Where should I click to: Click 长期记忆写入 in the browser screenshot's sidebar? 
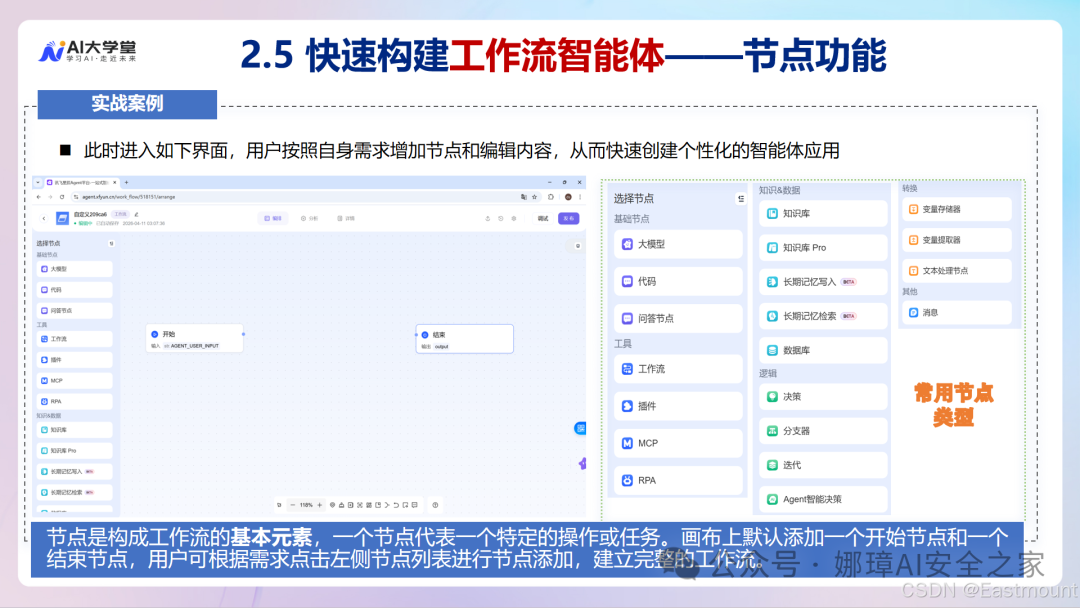(x=75, y=472)
